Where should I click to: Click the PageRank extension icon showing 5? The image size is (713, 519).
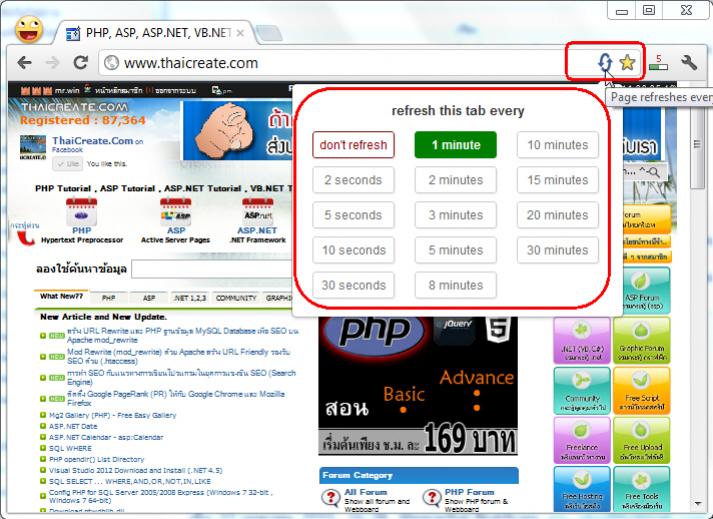pyautogui.click(x=658, y=62)
